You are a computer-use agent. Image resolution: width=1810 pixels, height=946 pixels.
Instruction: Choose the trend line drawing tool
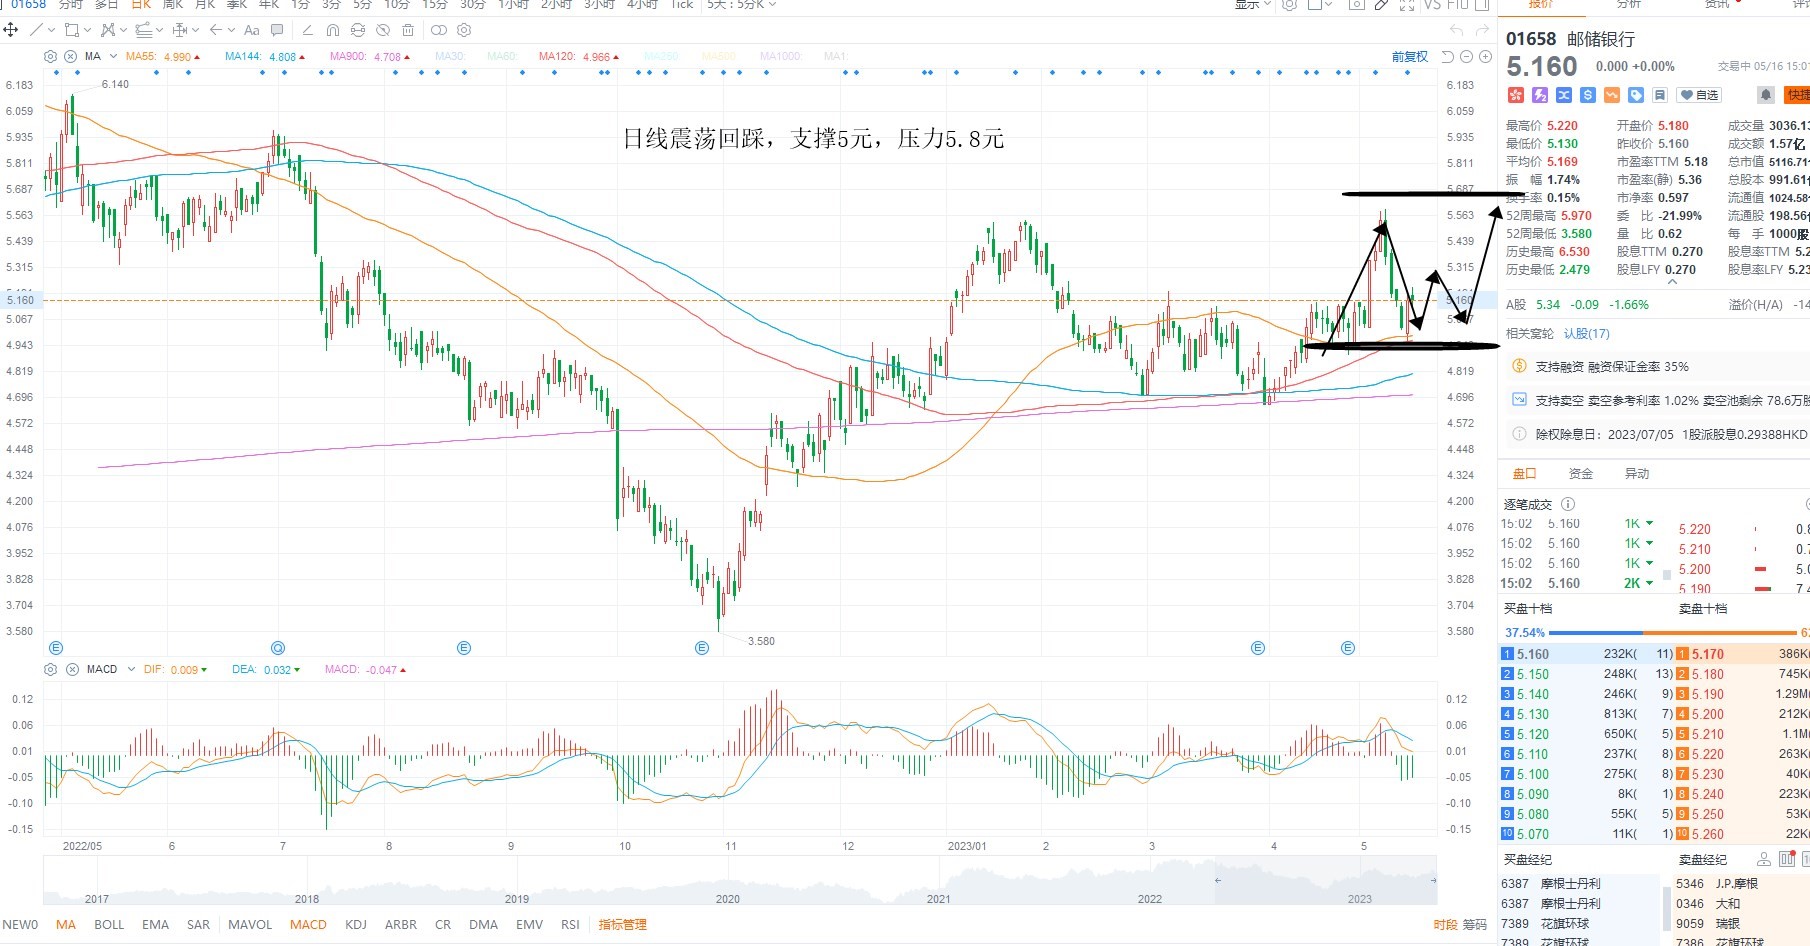[37, 30]
